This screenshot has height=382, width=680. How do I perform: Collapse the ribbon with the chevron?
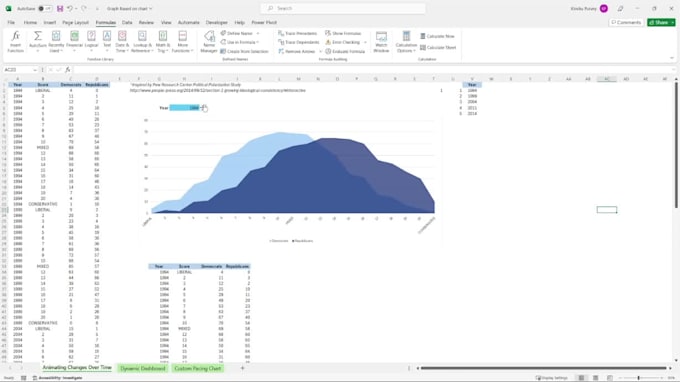[672, 58]
